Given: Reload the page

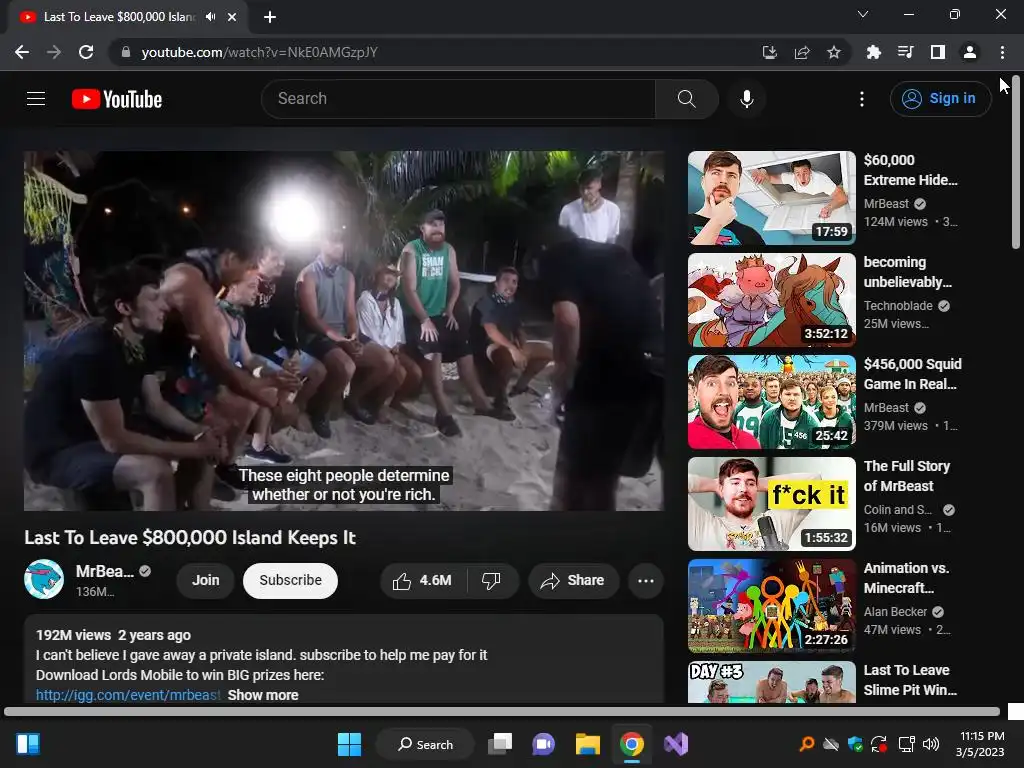Looking at the screenshot, I should [x=86, y=52].
